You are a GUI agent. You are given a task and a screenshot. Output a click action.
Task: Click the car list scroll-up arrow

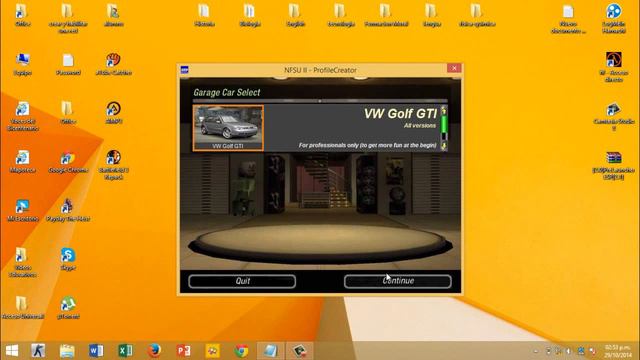[x=444, y=111]
